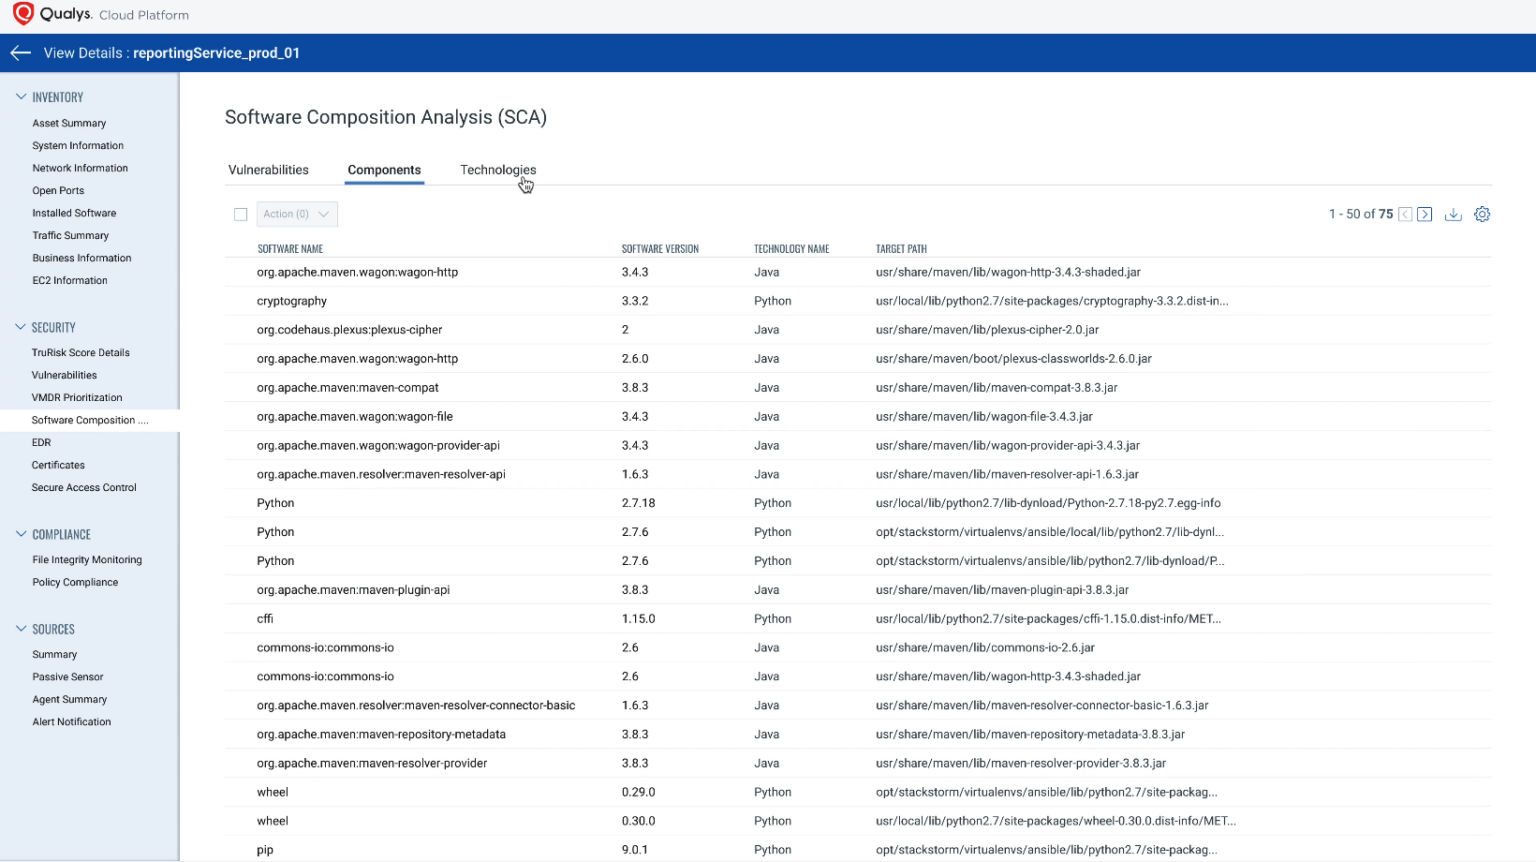This screenshot has height=862, width=1536.
Task: Switch to the Technologies tab
Action: [497, 169]
